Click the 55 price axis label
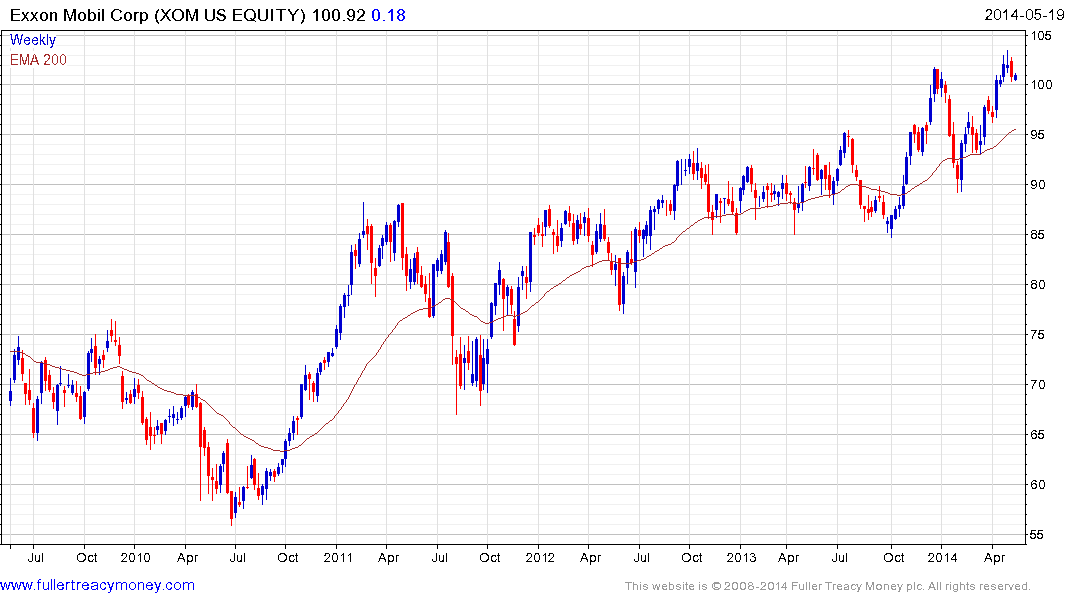The image size is (1075, 600). click(x=1038, y=536)
